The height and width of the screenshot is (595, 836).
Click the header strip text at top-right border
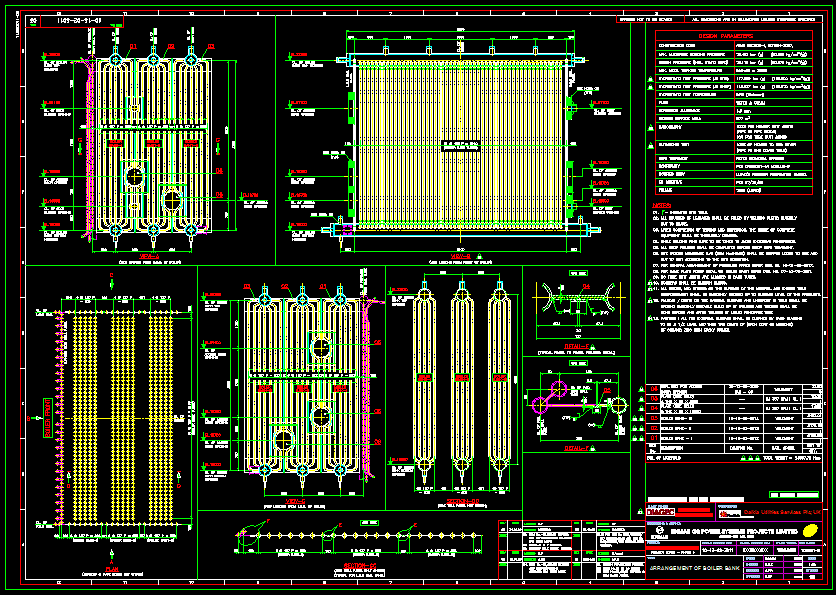[758, 19]
